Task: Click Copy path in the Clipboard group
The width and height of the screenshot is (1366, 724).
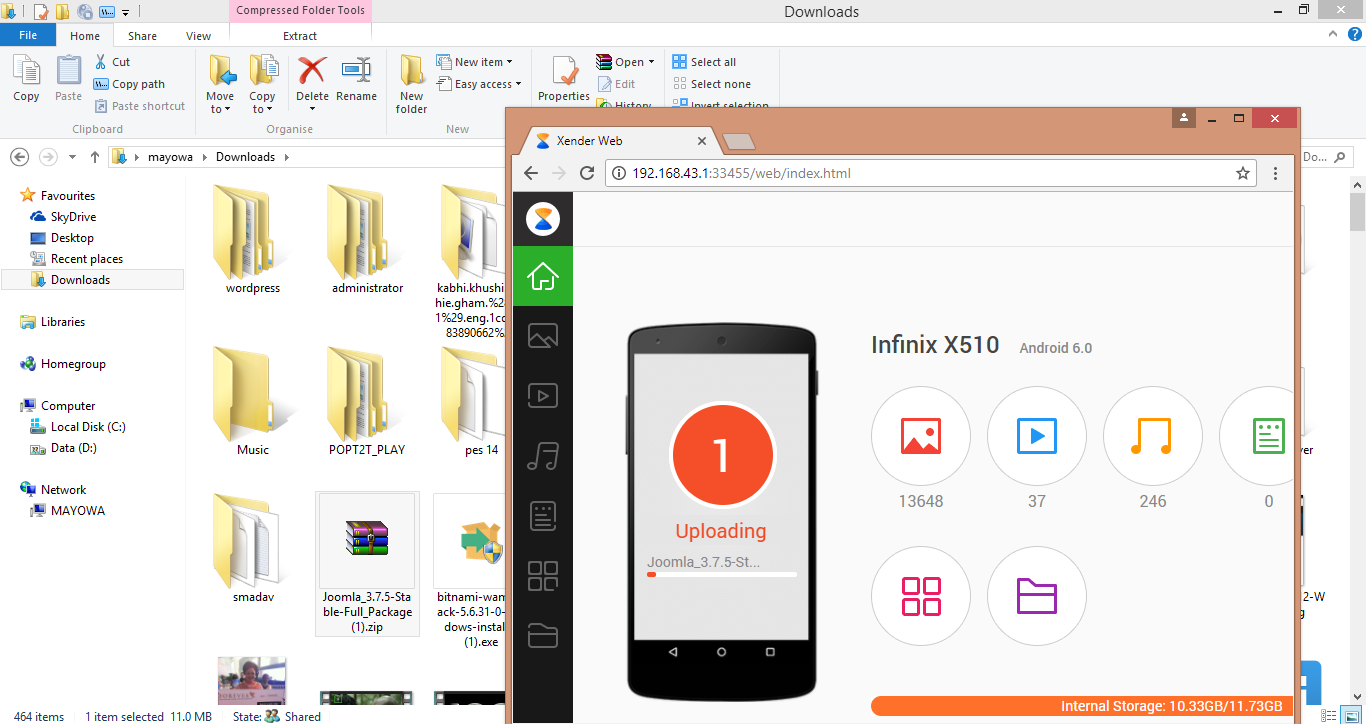Action: tap(129, 84)
